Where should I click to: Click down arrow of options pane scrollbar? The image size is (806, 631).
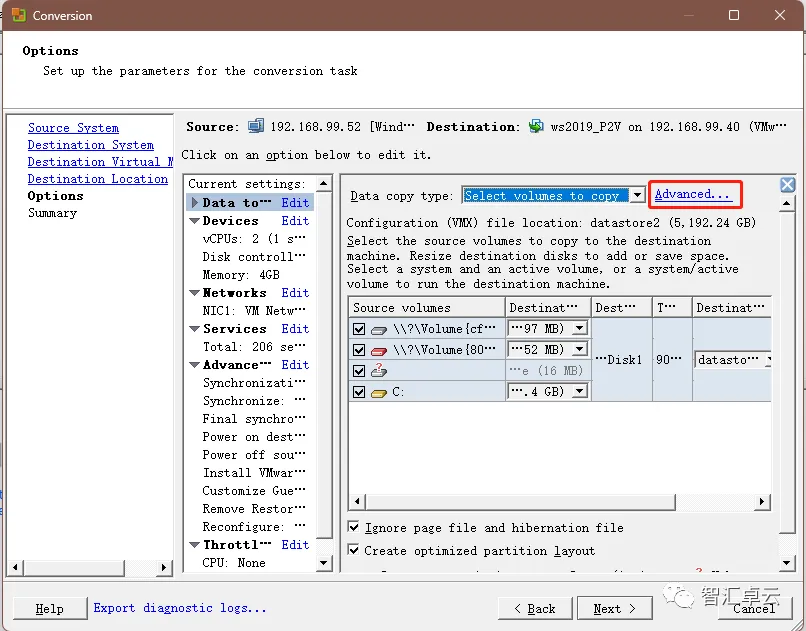coord(787,563)
